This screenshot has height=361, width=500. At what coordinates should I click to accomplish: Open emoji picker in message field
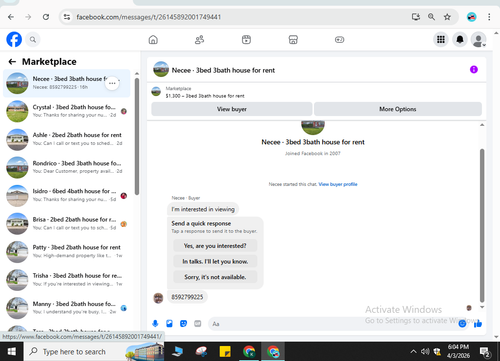[462, 323]
